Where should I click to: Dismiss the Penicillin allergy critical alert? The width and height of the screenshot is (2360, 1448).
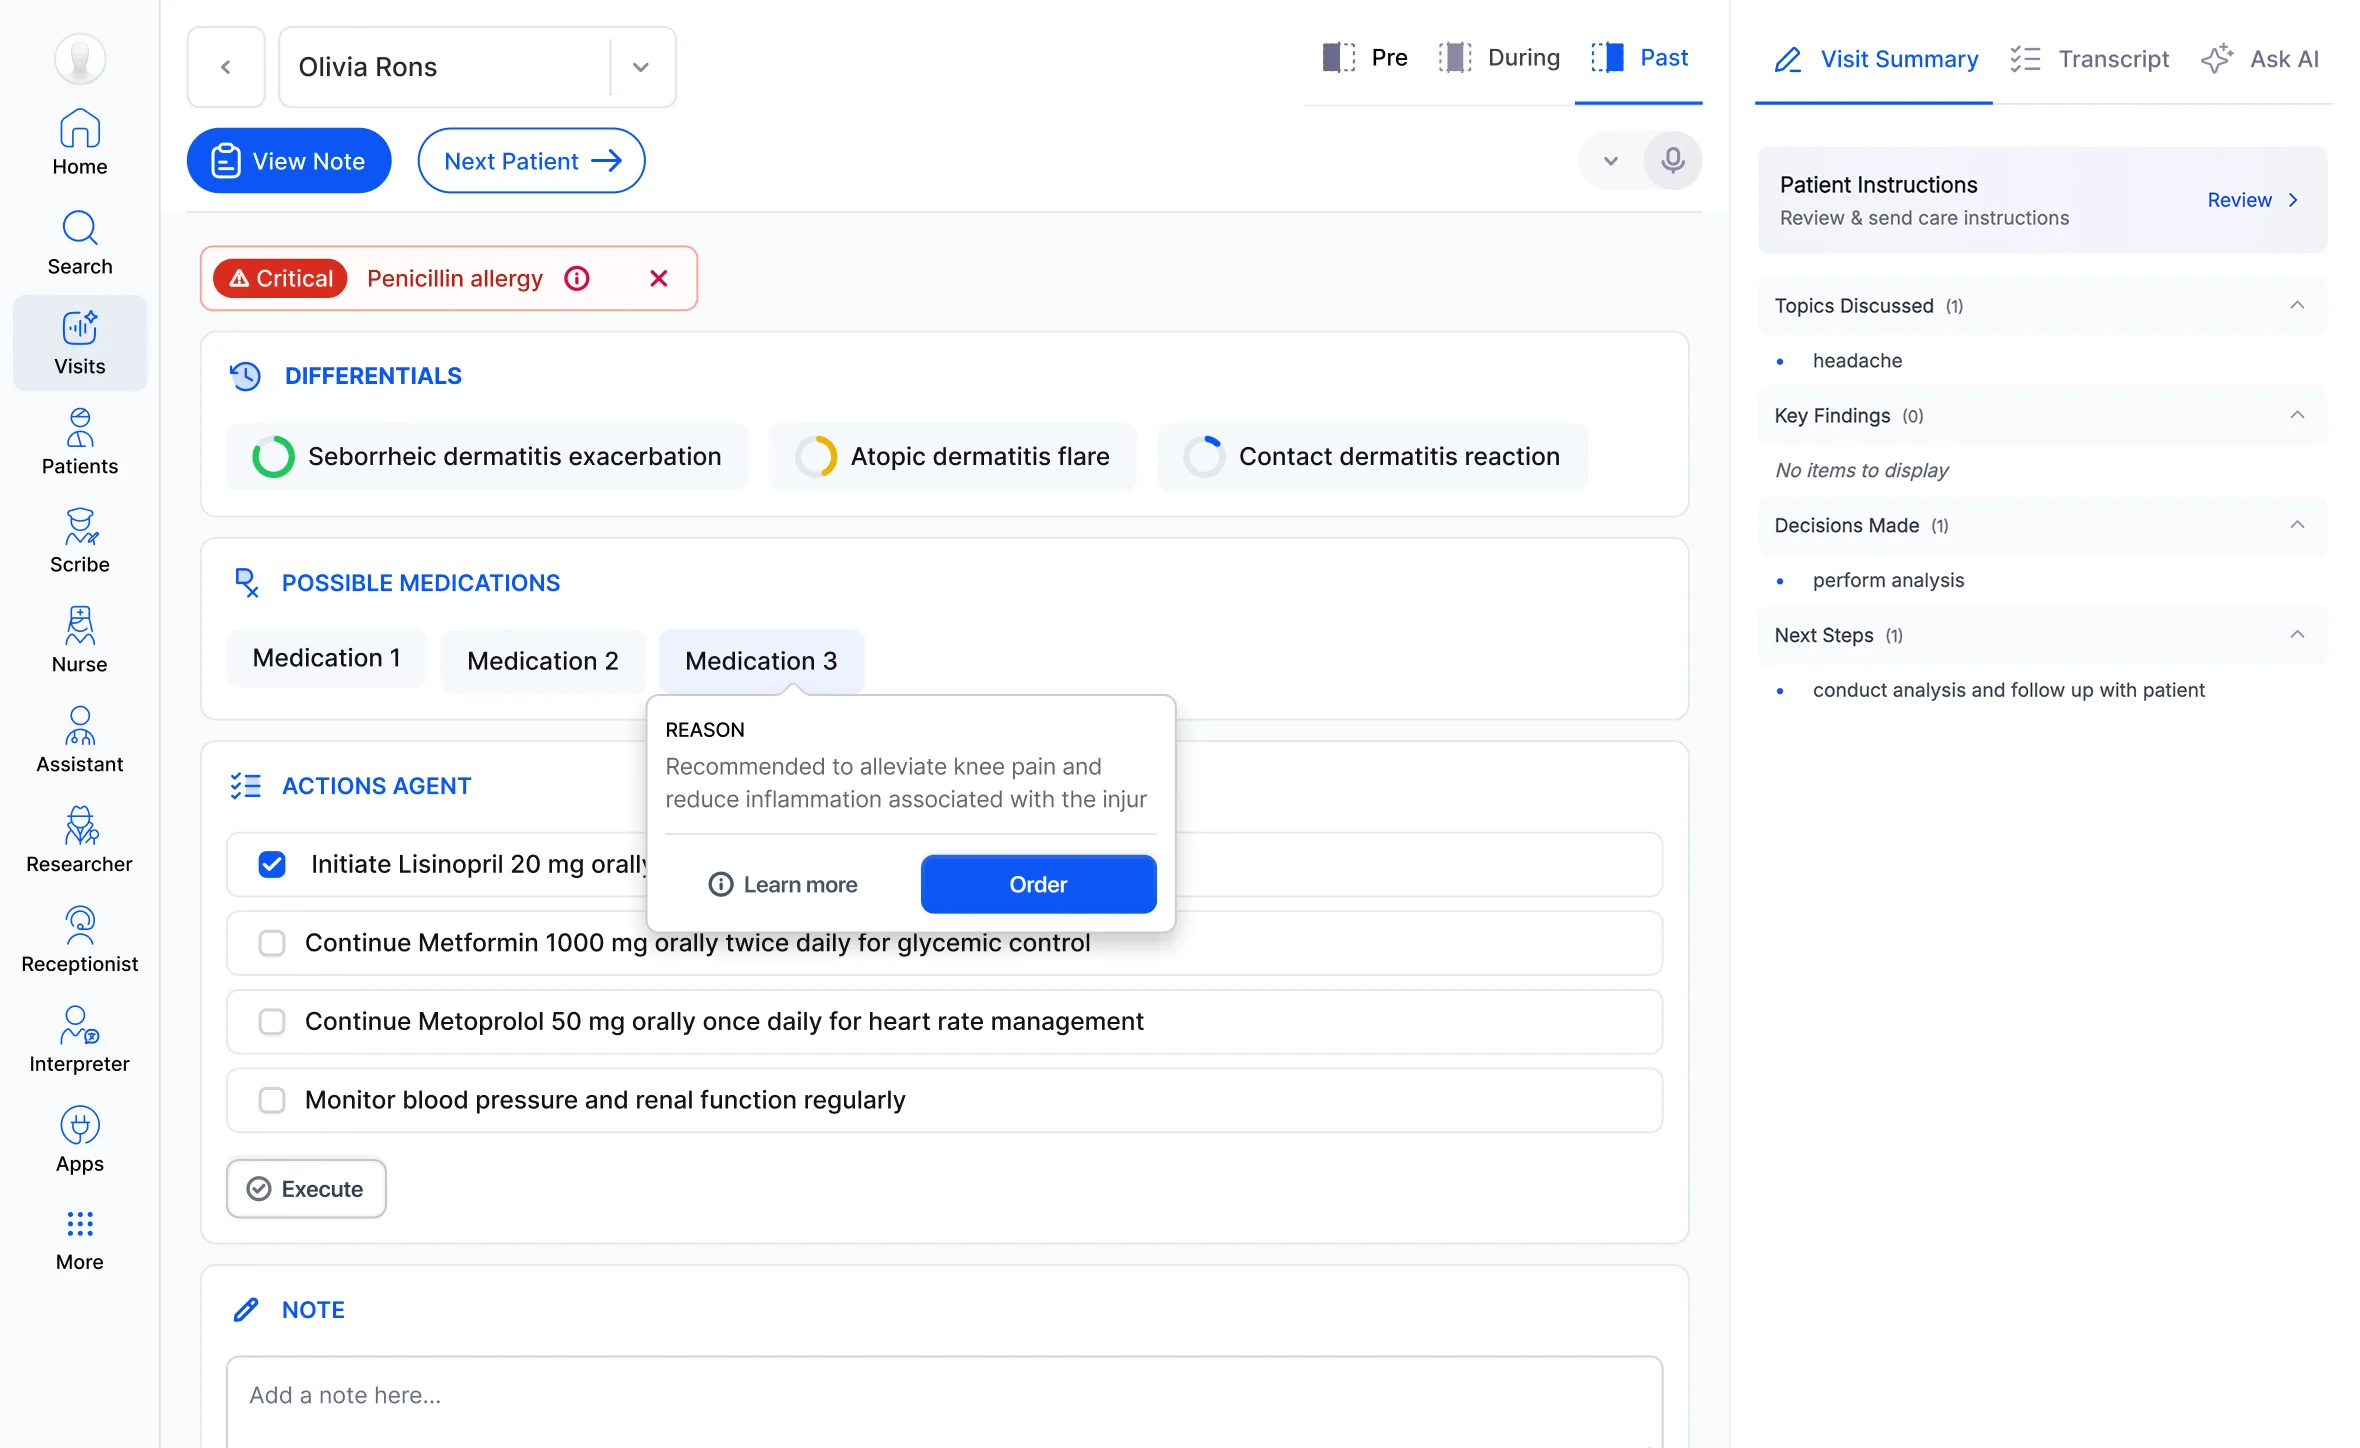click(x=658, y=278)
